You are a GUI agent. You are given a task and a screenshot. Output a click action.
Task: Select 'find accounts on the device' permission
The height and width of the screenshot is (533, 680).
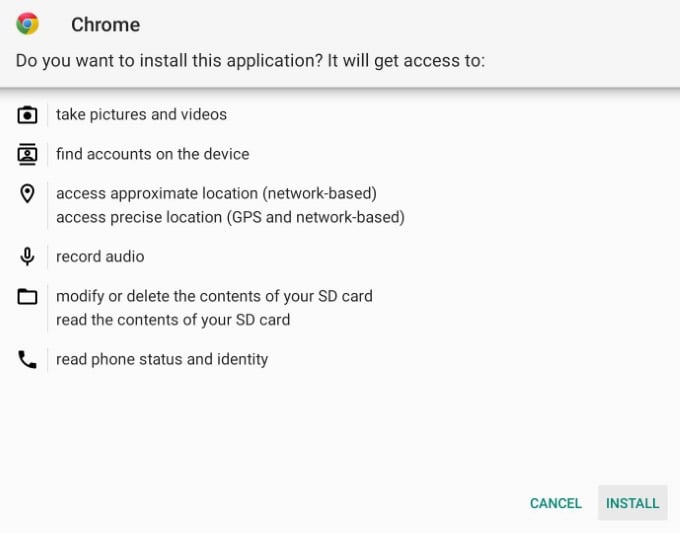pyautogui.click(x=153, y=154)
